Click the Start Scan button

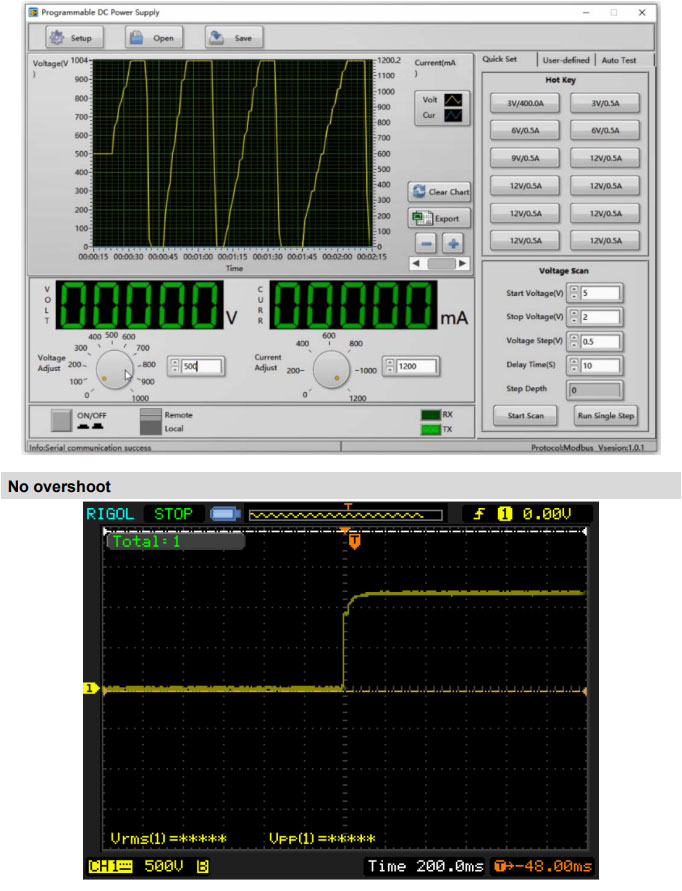[525, 415]
